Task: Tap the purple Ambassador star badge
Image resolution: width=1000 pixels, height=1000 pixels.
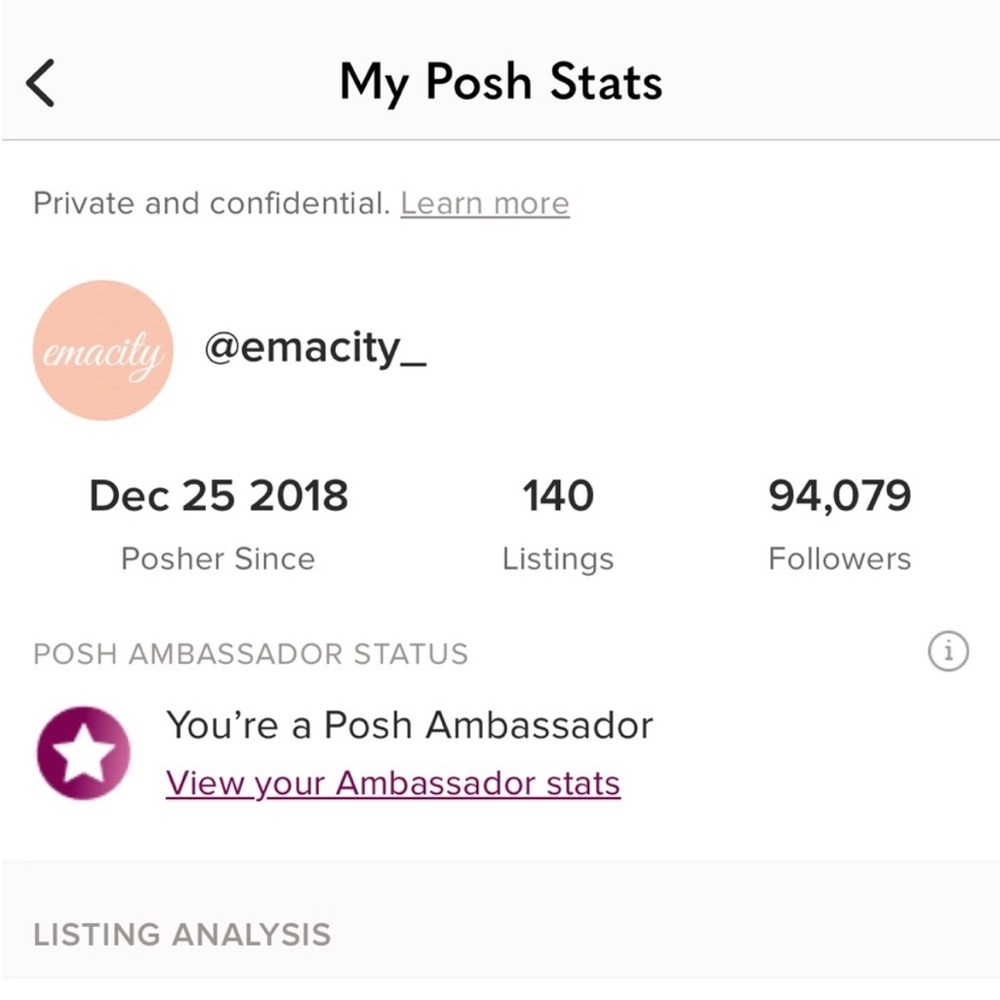Action: pyautogui.click(x=84, y=753)
